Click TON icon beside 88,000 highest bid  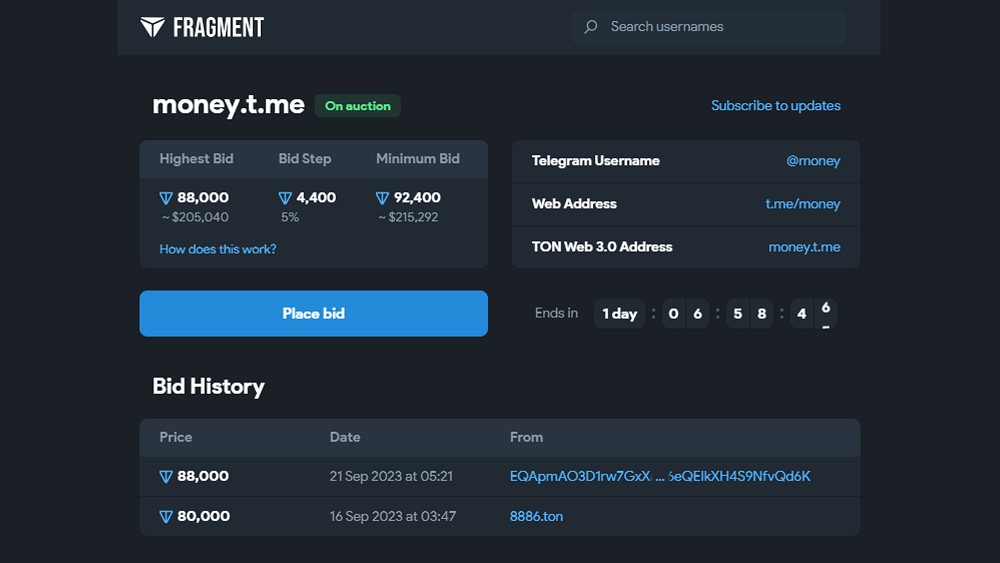tap(166, 198)
